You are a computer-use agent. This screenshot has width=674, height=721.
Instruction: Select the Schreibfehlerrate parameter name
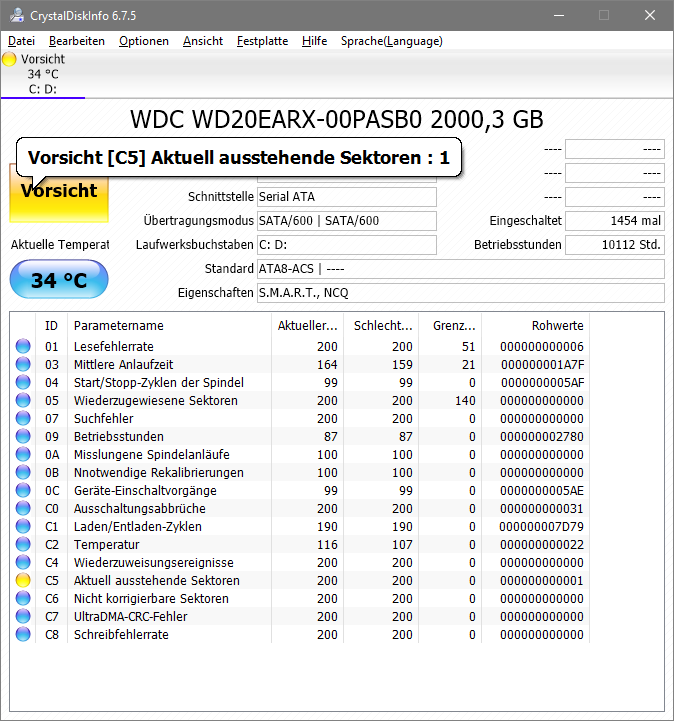tap(121, 634)
